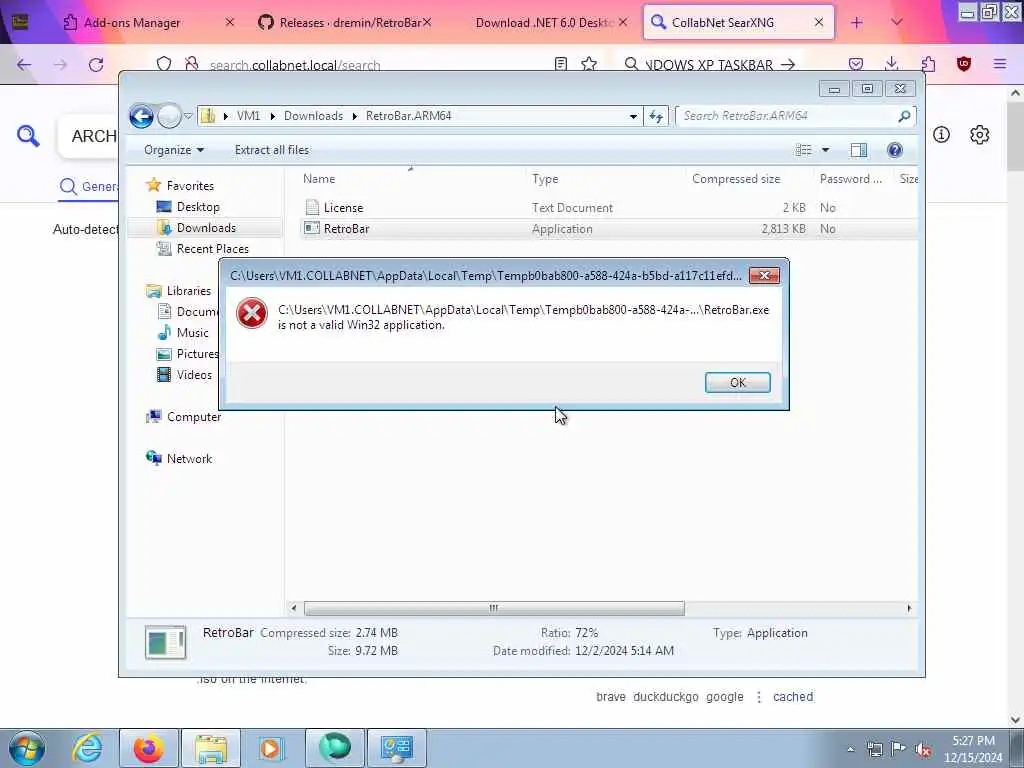Open Recent Places in navigation pane
Image resolution: width=1024 pixels, height=768 pixels.
pyautogui.click(x=212, y=249)
